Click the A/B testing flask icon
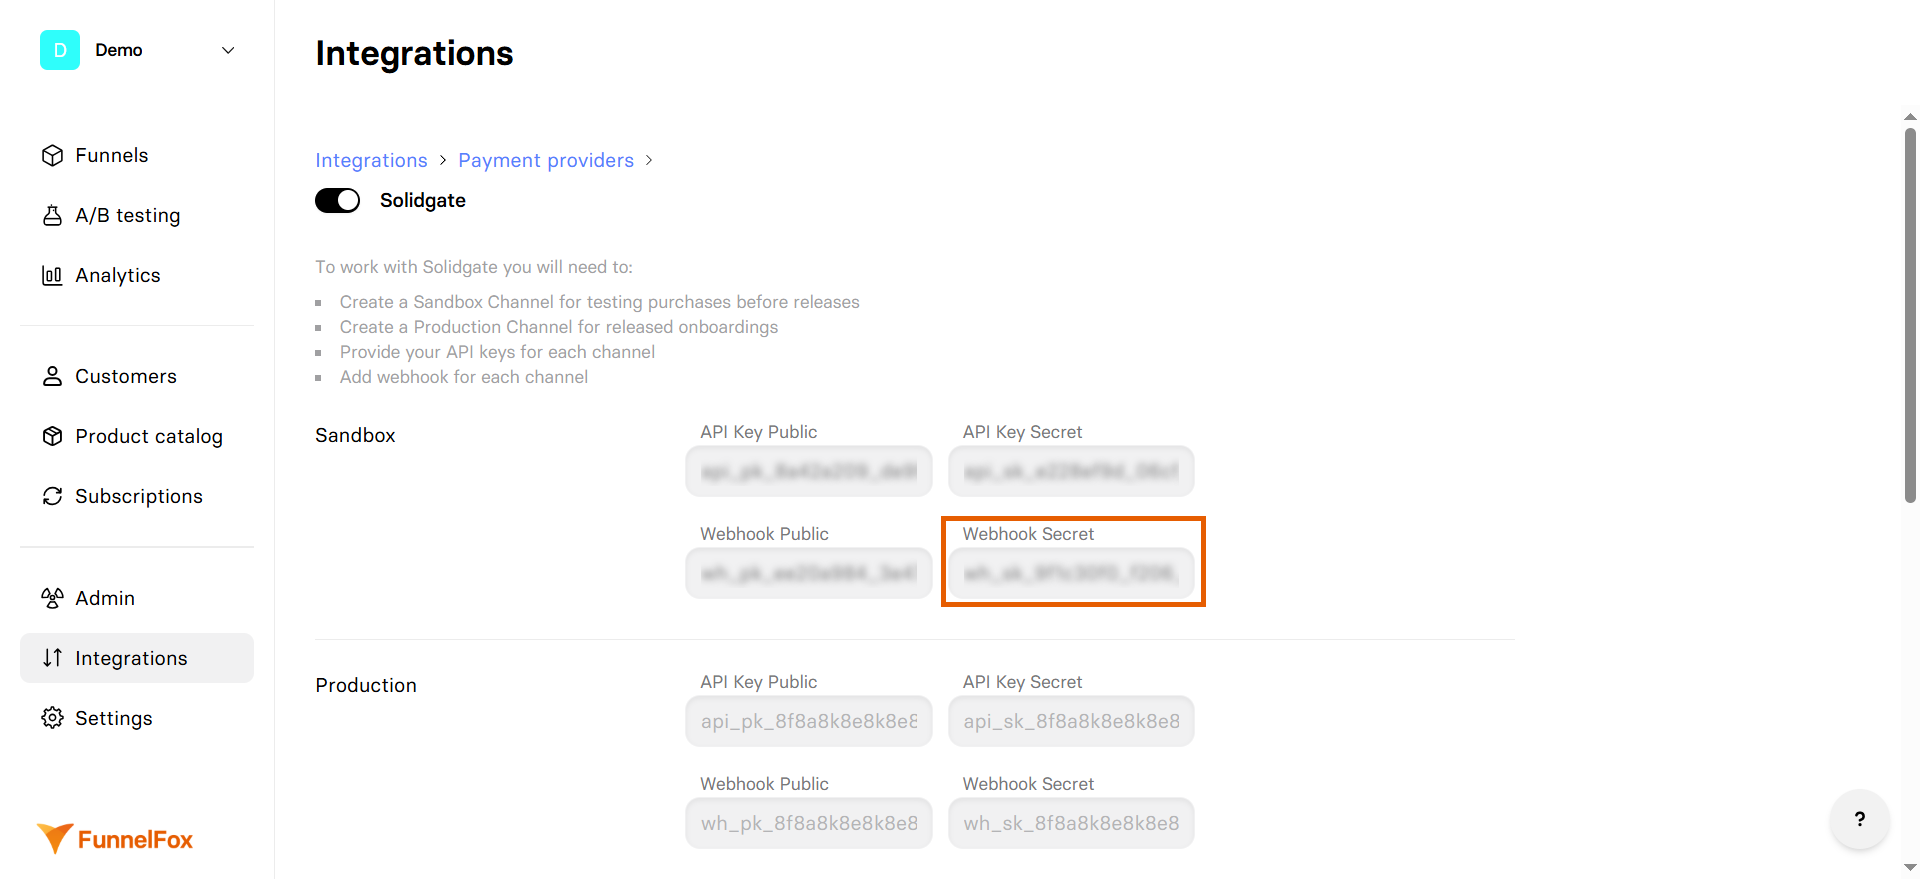Image resolution: width=1920 pixels, height=879 pixels. click(x=52, y=215)
